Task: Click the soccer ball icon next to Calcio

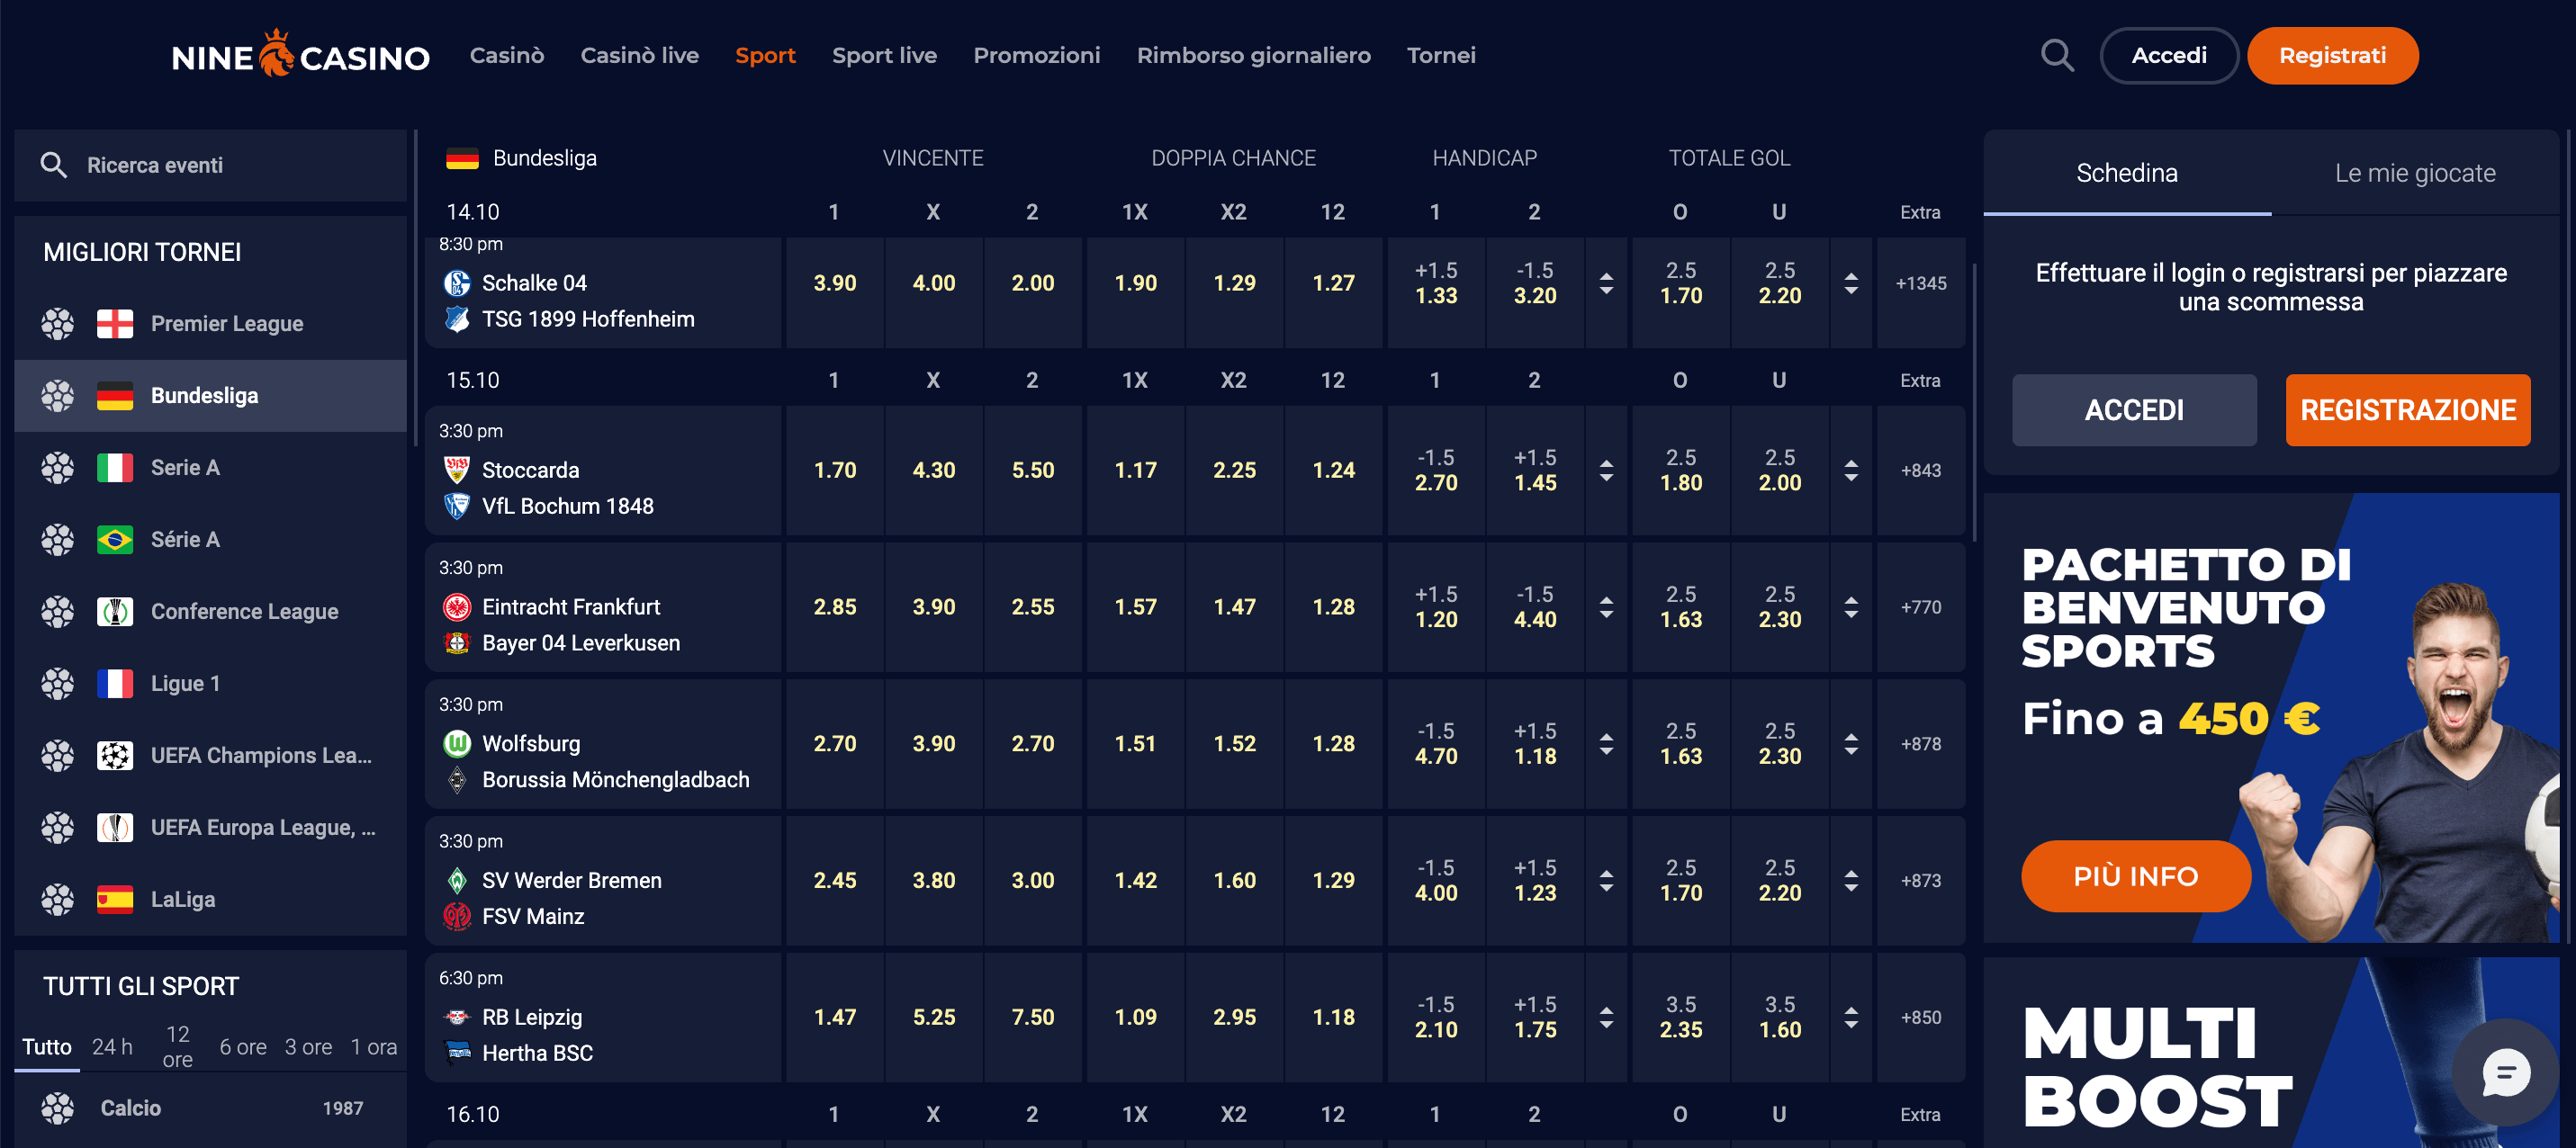Action: tap(59, 1108)
